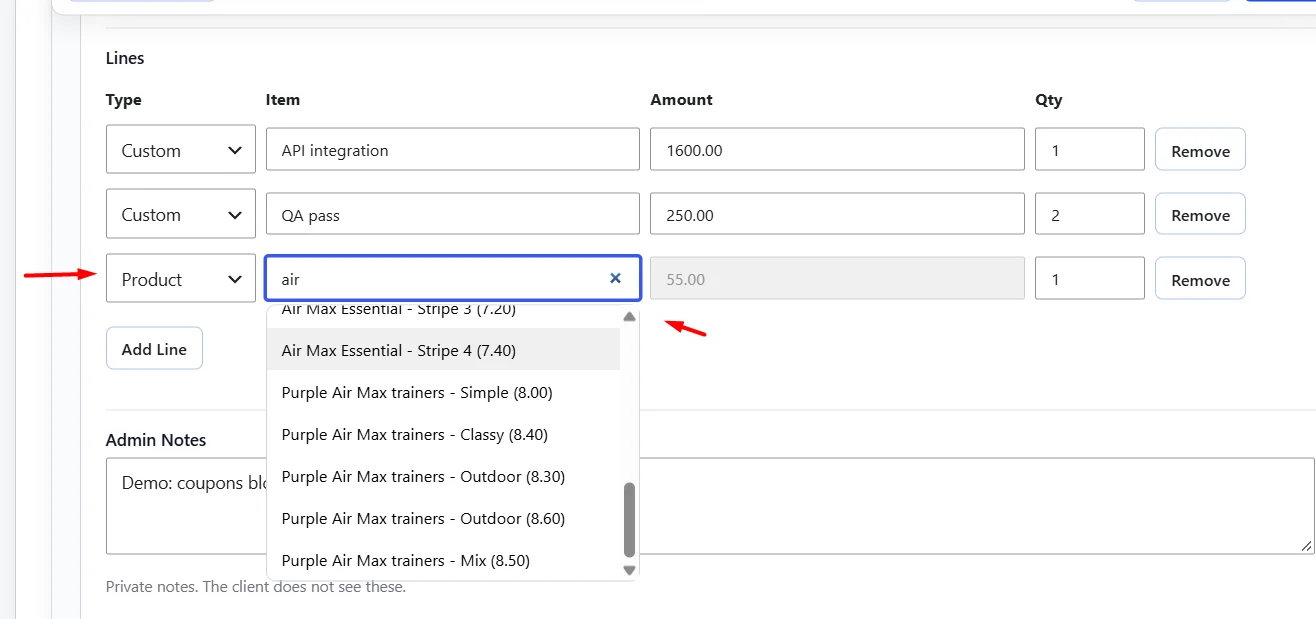Click the Add Line button
This screenshot has height=619, width=1316.
(x=154, y=349)
